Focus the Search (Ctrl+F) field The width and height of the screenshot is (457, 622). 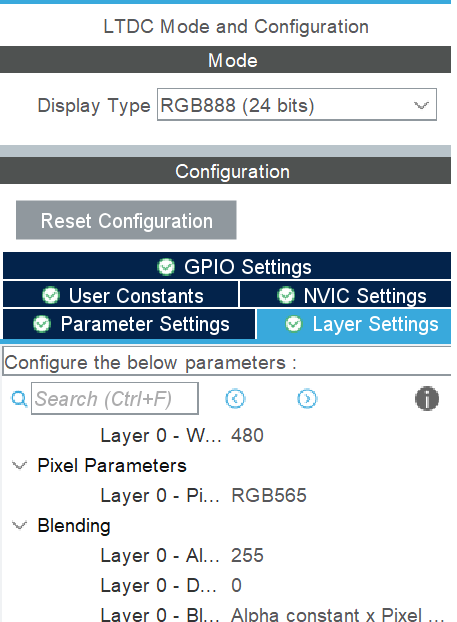pyautogui.click(x=115, y=399)
